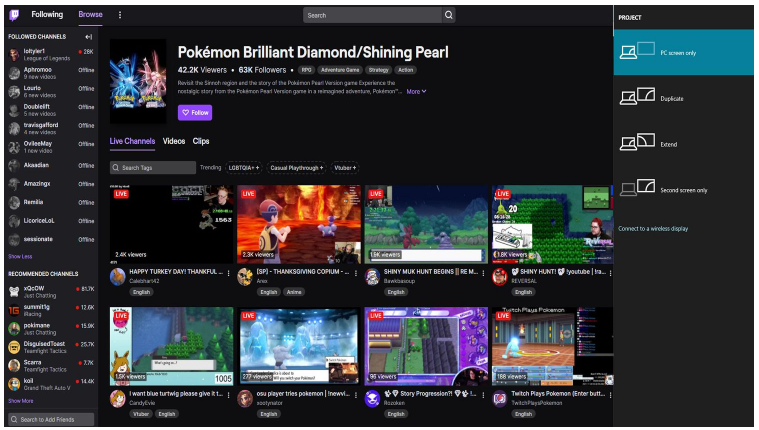Click Adventure Game category tag
Screen dimensions: 759x430
[x=340, y=70]
